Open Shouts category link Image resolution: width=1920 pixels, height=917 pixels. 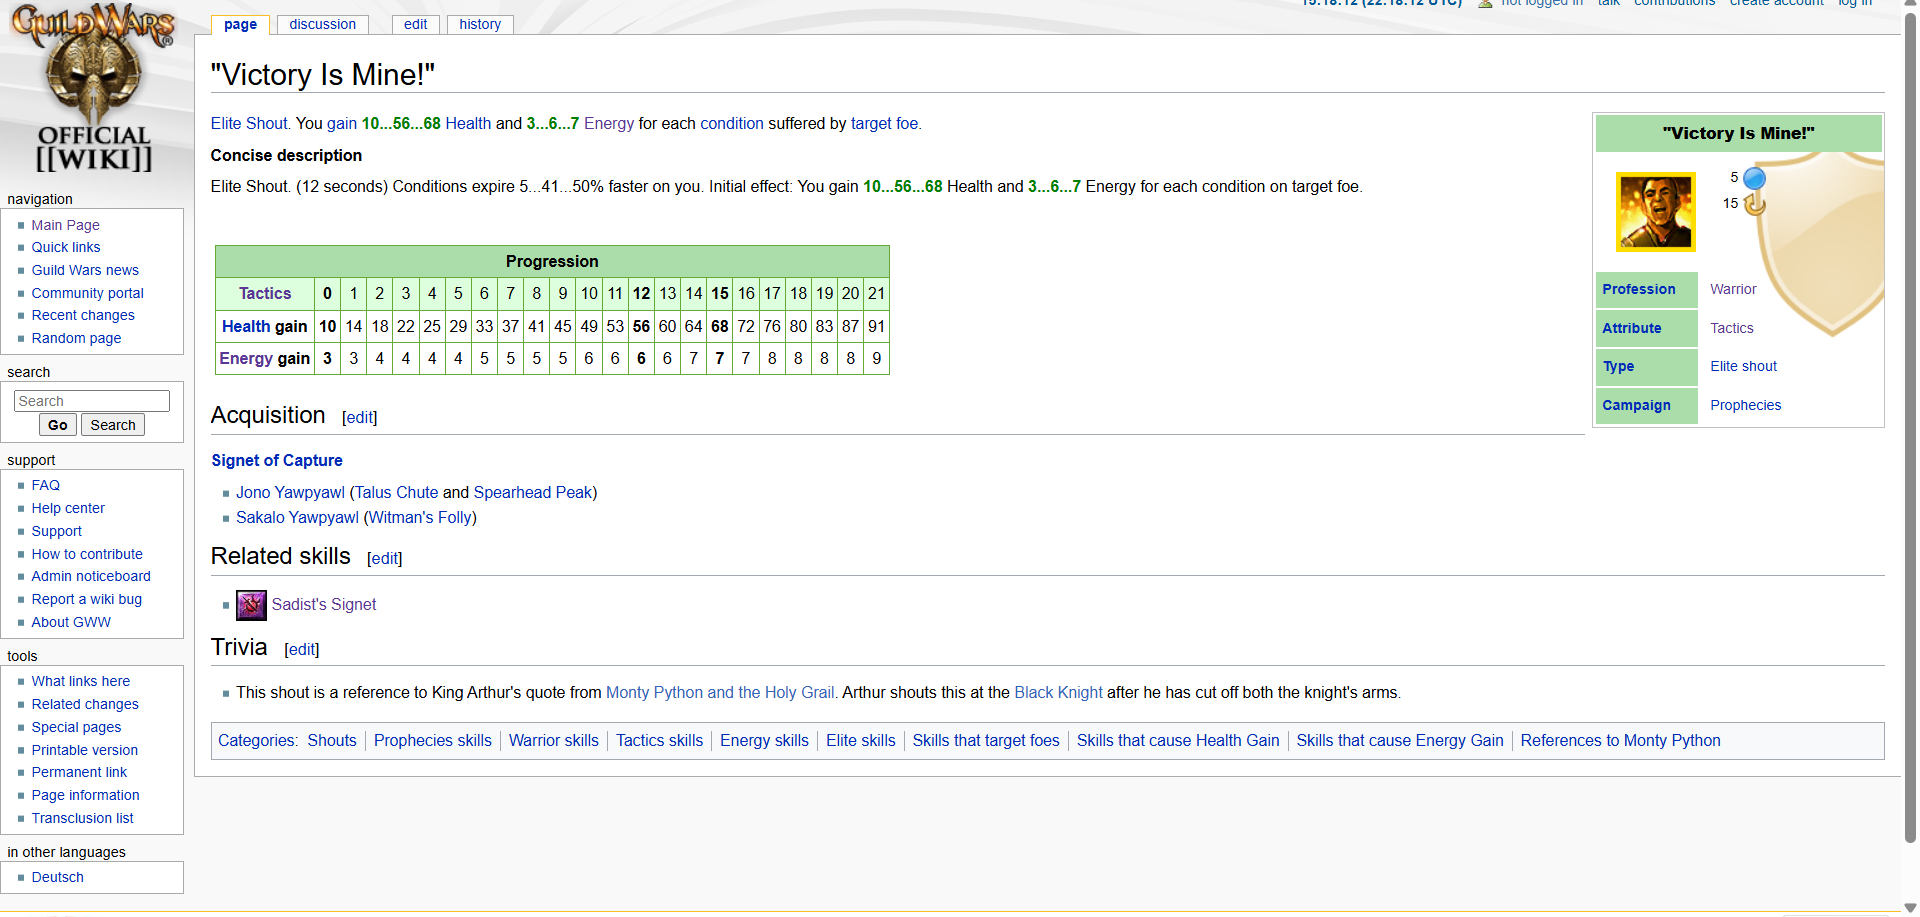click(x=332, y=741)
